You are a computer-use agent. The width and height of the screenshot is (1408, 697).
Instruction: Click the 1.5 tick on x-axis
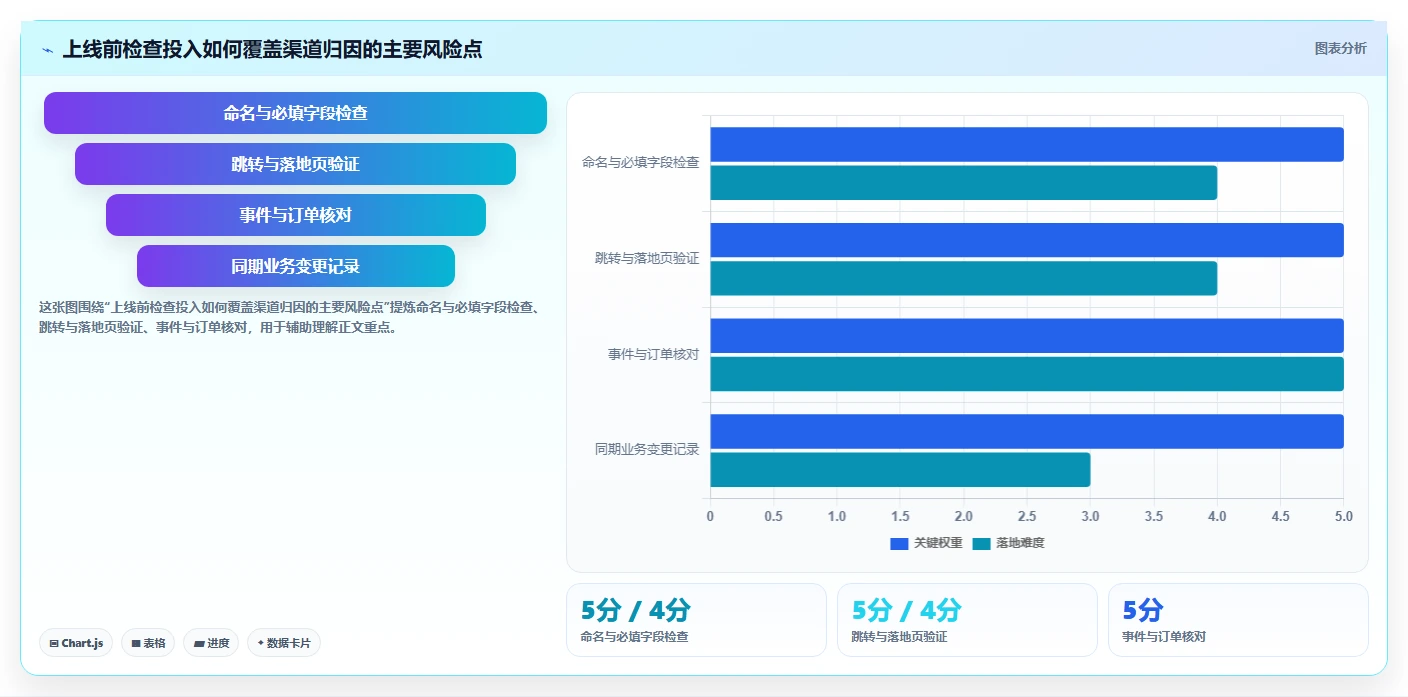(900, 516)
